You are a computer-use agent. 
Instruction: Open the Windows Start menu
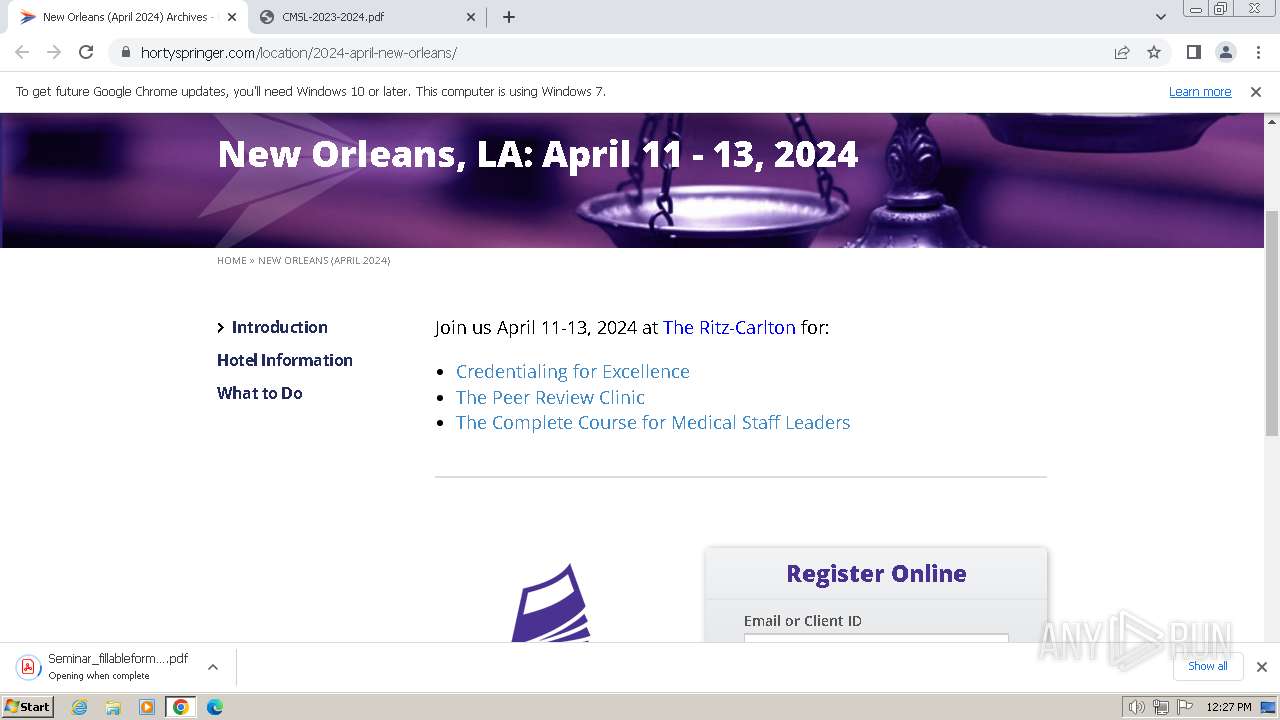coord(28,707)
